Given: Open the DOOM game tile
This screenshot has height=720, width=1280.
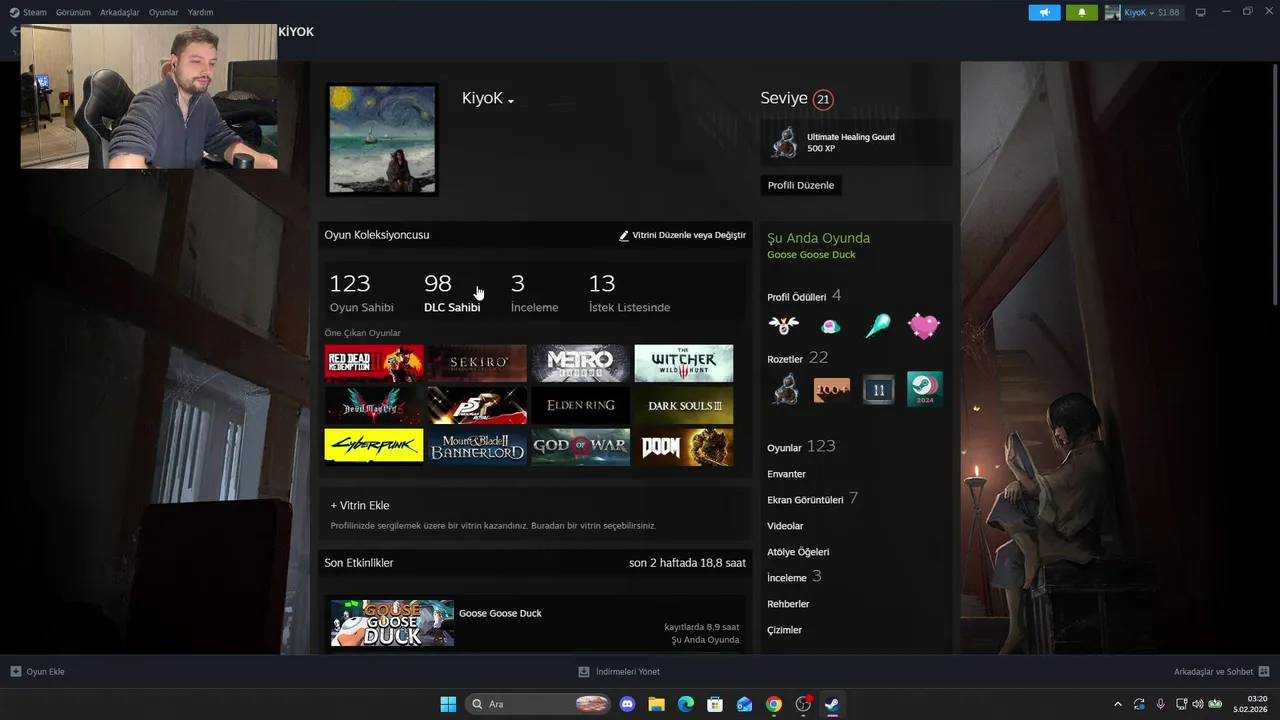Looking at the screenshot, I should click(684, 447).
